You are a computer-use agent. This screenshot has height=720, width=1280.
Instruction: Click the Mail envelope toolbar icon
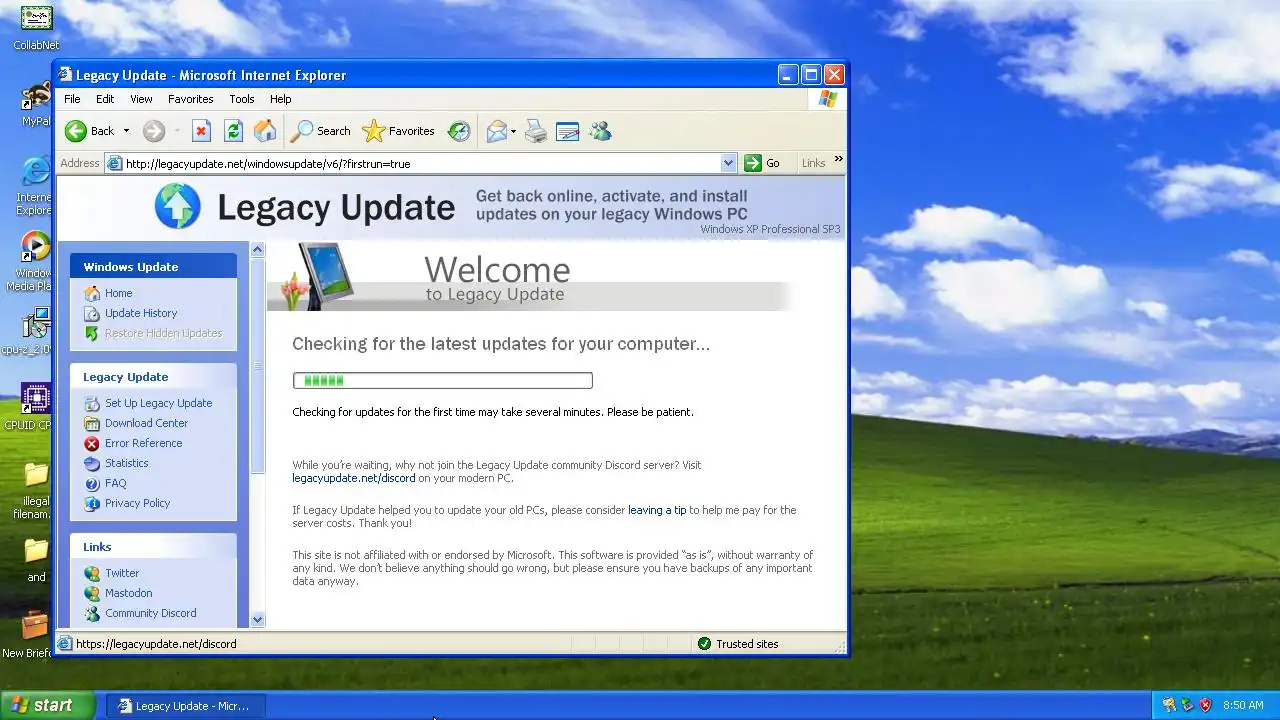pyautogui.click(x=496, y=131)
